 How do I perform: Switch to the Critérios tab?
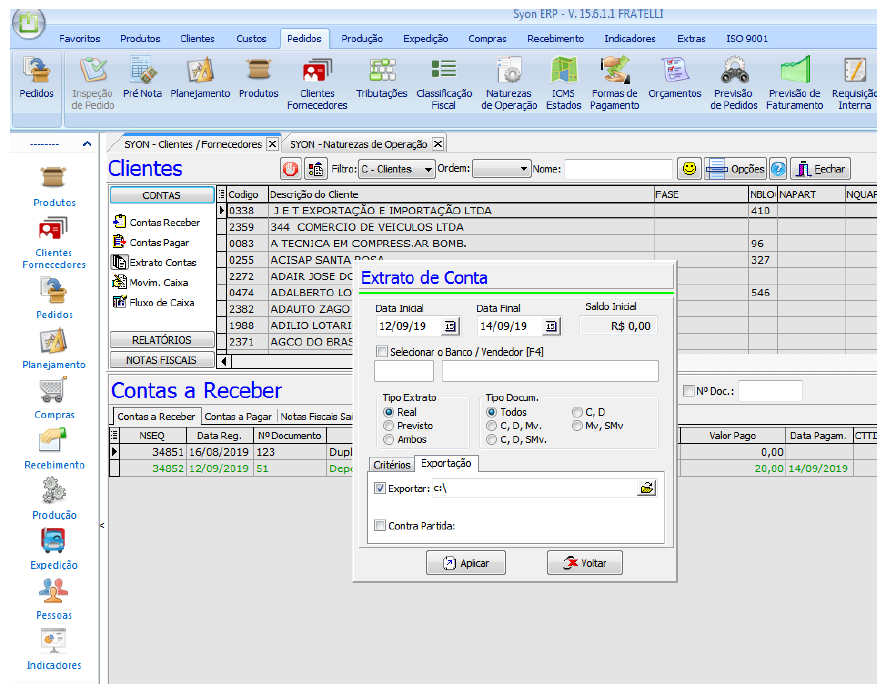tap(392, 465)
